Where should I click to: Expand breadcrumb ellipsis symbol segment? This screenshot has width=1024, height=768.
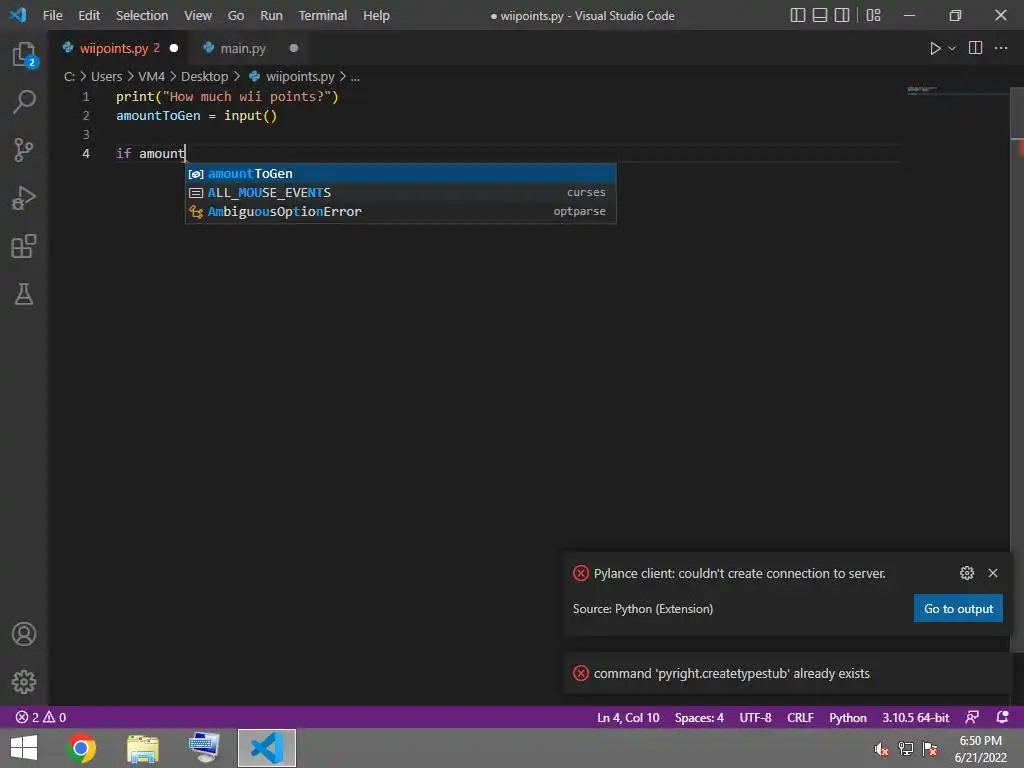click(x=355, y=76)
